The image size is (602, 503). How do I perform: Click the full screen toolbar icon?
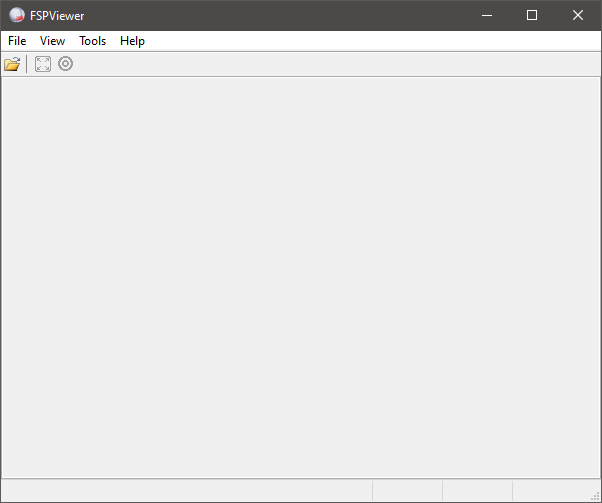coord(43,64)
